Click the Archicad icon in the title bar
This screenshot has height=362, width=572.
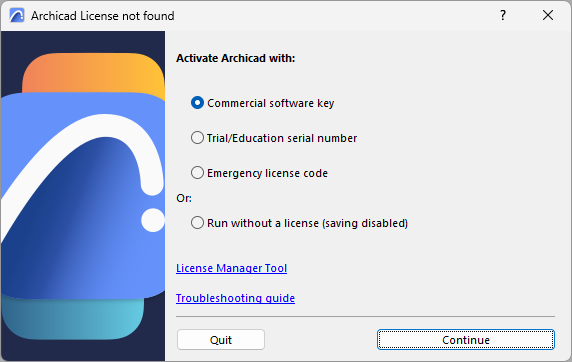(17, 16)
